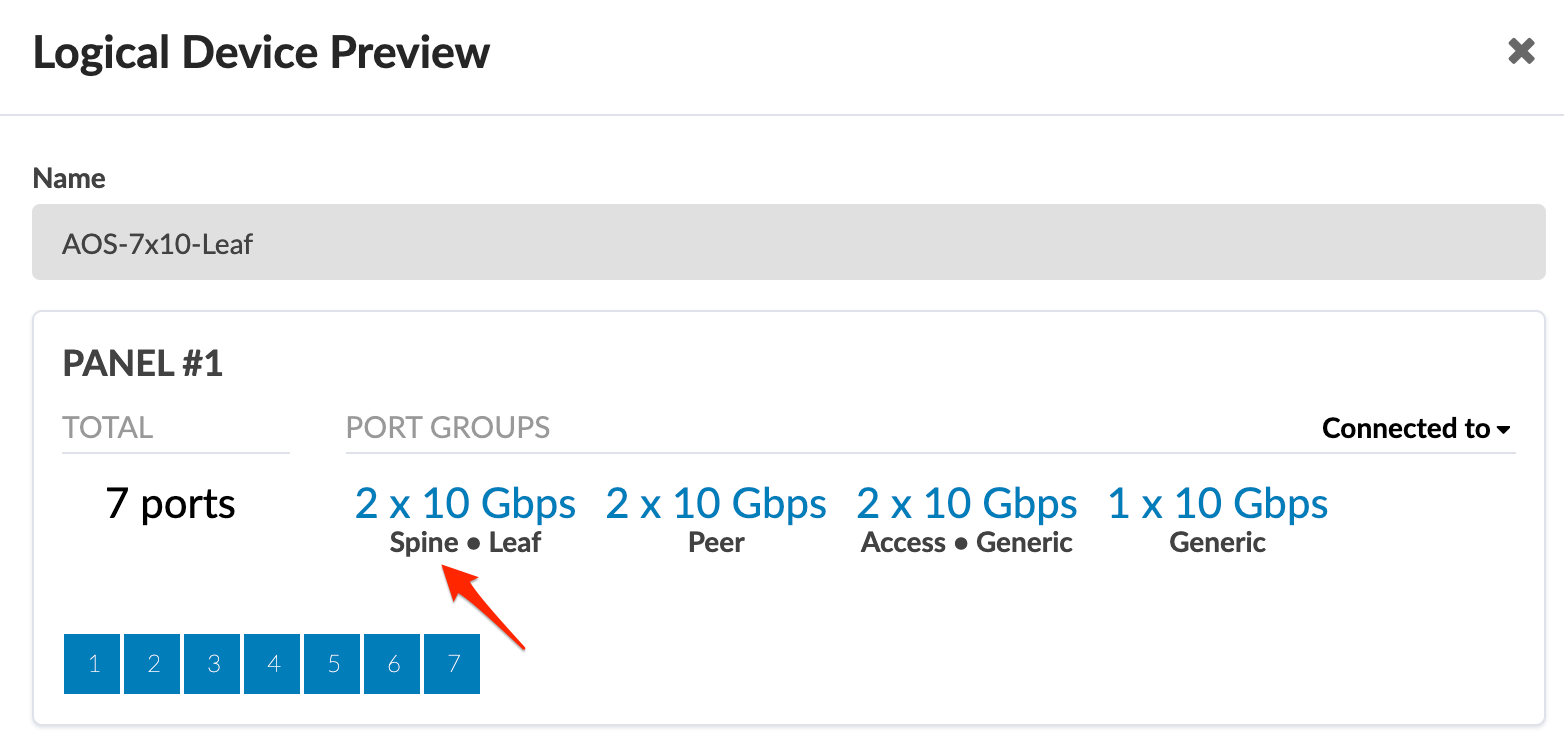1564x744 pixels.
Task: Select the 2 x 10 Gbps Access Generic group
Action: tap(967, 504)
